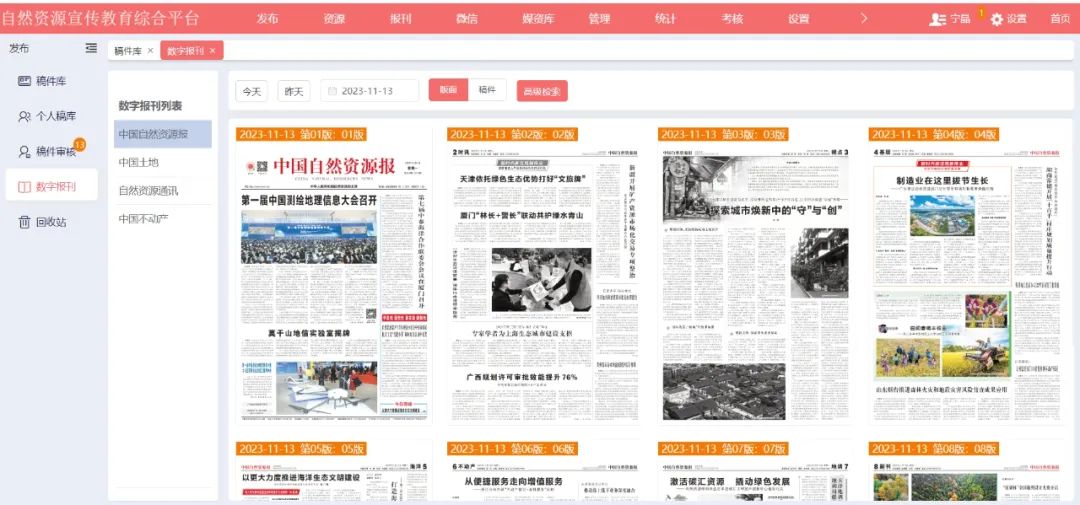Open the date picker showing 2023-11-13

tap(369, 91)
